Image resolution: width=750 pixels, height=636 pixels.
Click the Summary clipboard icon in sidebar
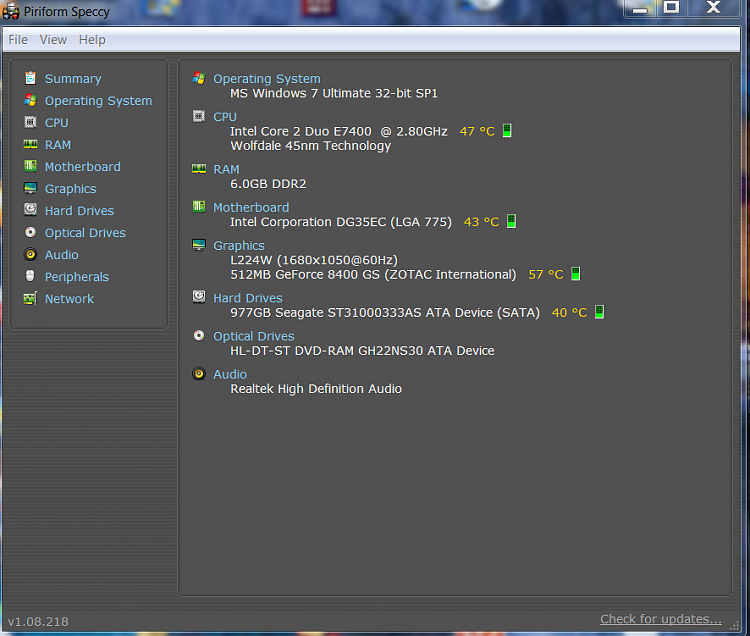tap(30, 78)
